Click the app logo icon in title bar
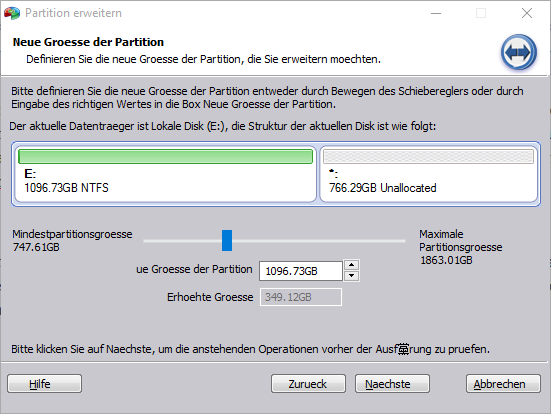 tap(12, 13)
